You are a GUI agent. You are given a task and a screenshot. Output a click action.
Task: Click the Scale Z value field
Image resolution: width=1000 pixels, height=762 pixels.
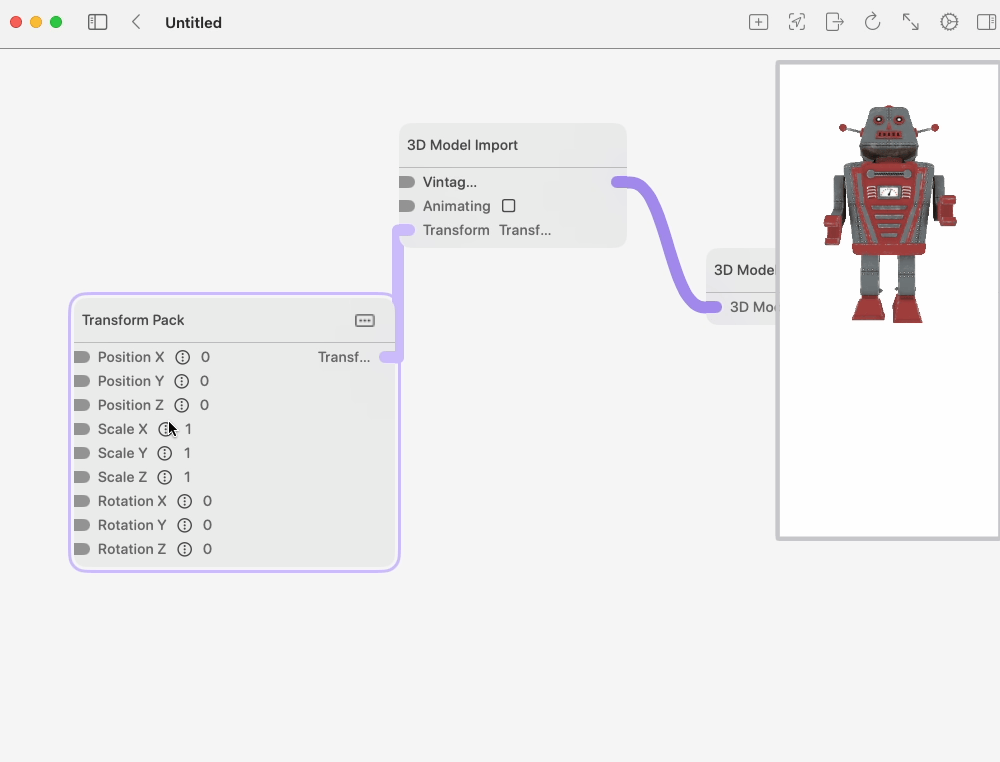(x=187, y=477)
